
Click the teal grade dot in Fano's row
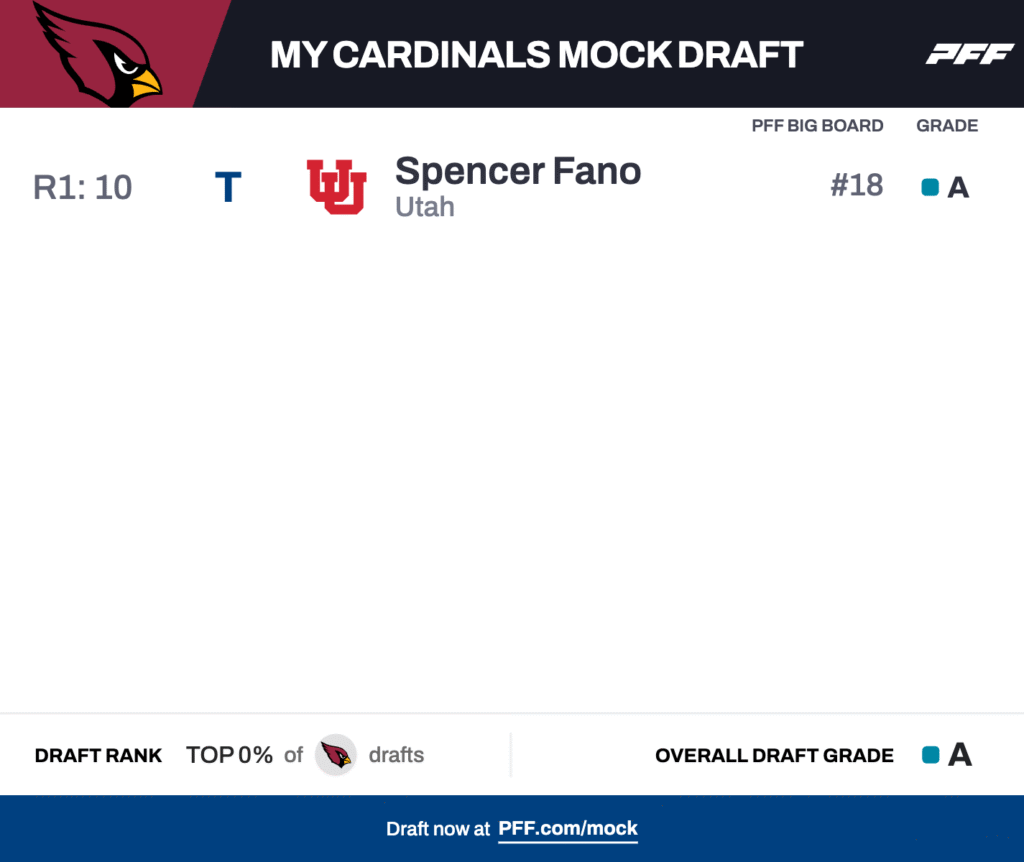coord(930,187)
